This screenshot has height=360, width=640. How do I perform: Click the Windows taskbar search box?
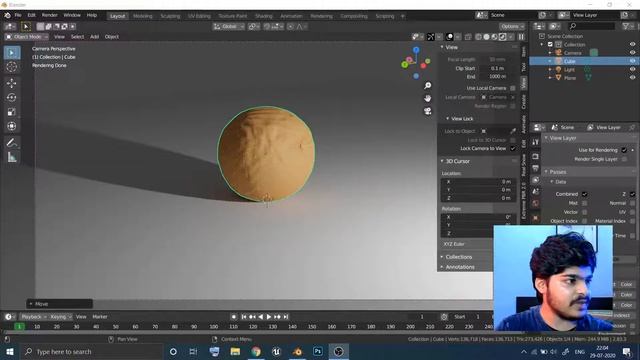[x=91, y=351]
